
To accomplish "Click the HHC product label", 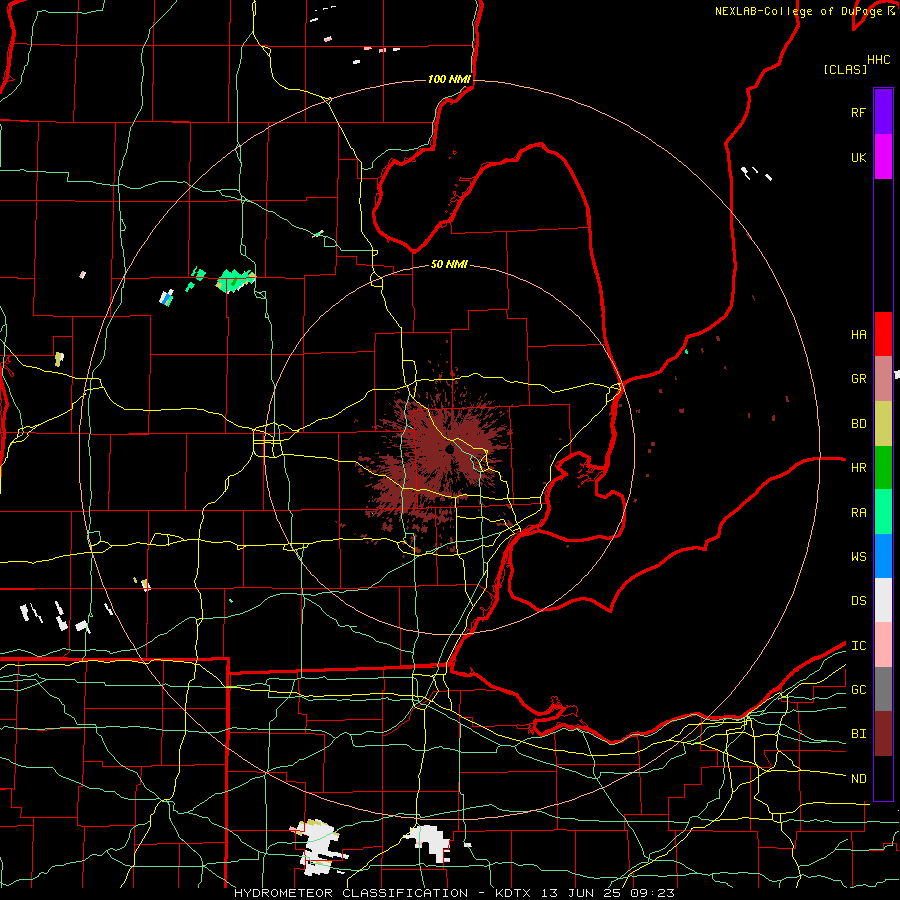I will click(879, 60).
